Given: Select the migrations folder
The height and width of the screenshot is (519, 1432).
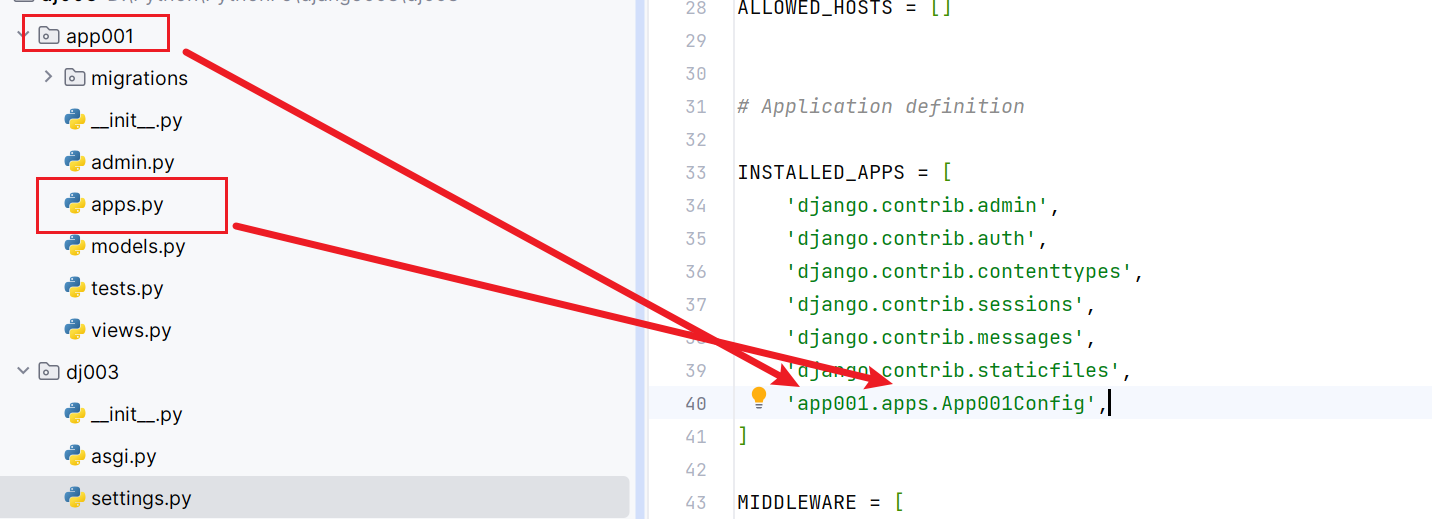Looking at the screenshot, I should click(x=139, y=78).
